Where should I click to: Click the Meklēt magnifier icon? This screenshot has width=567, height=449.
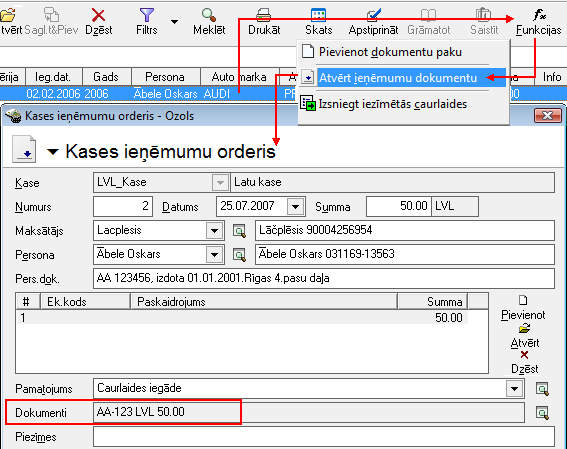click(x=209, y=15)
